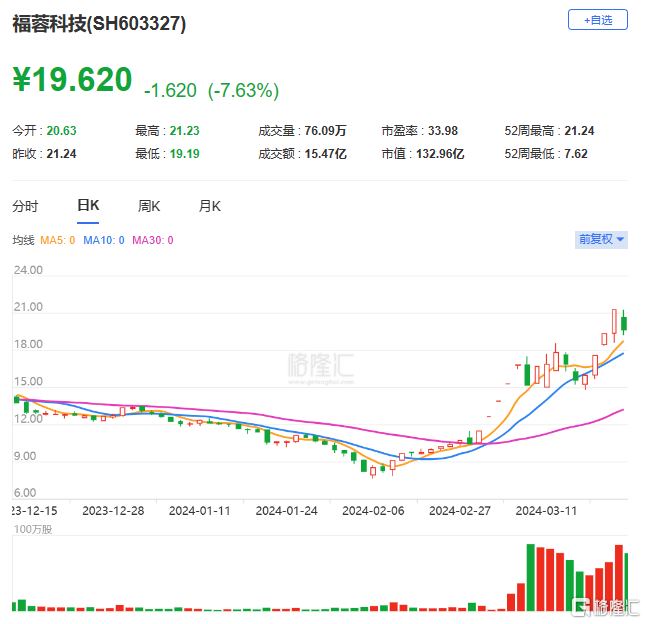Select the 今开 value 20.63
The image size is (646, 624).
click(61, 131)
